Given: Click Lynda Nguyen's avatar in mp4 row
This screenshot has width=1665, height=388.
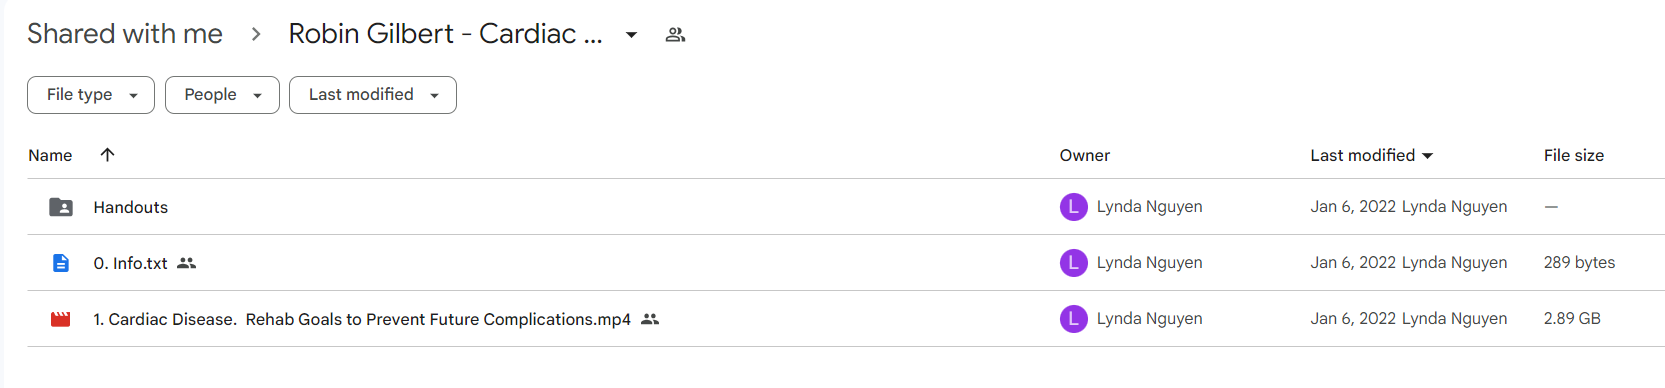Looking at the screenshot, I should pos(1073,319).
